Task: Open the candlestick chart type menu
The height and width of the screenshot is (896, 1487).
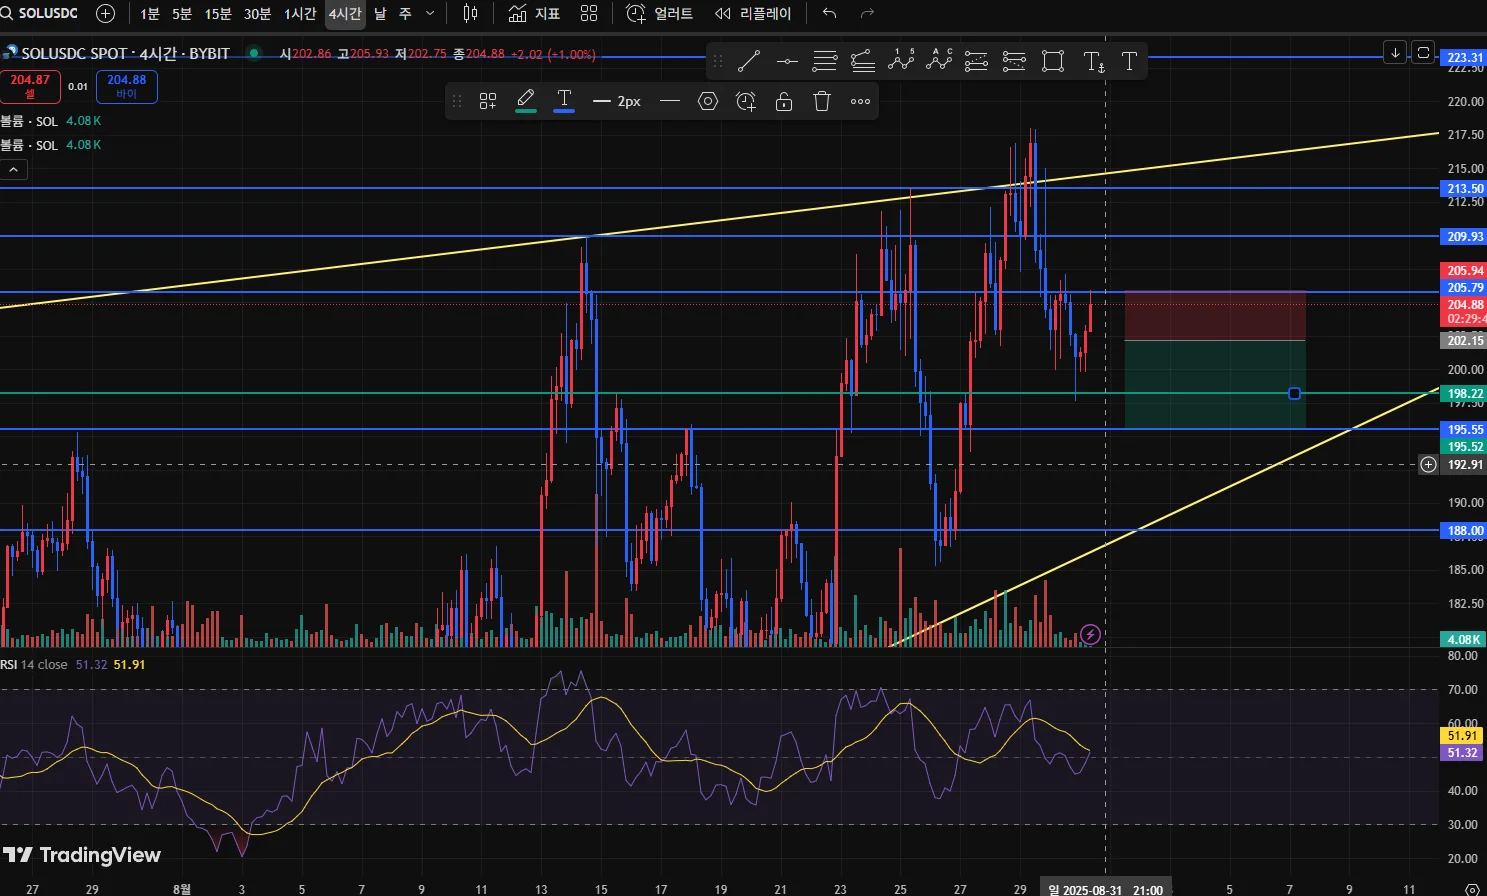Action: tap(471, 13)
